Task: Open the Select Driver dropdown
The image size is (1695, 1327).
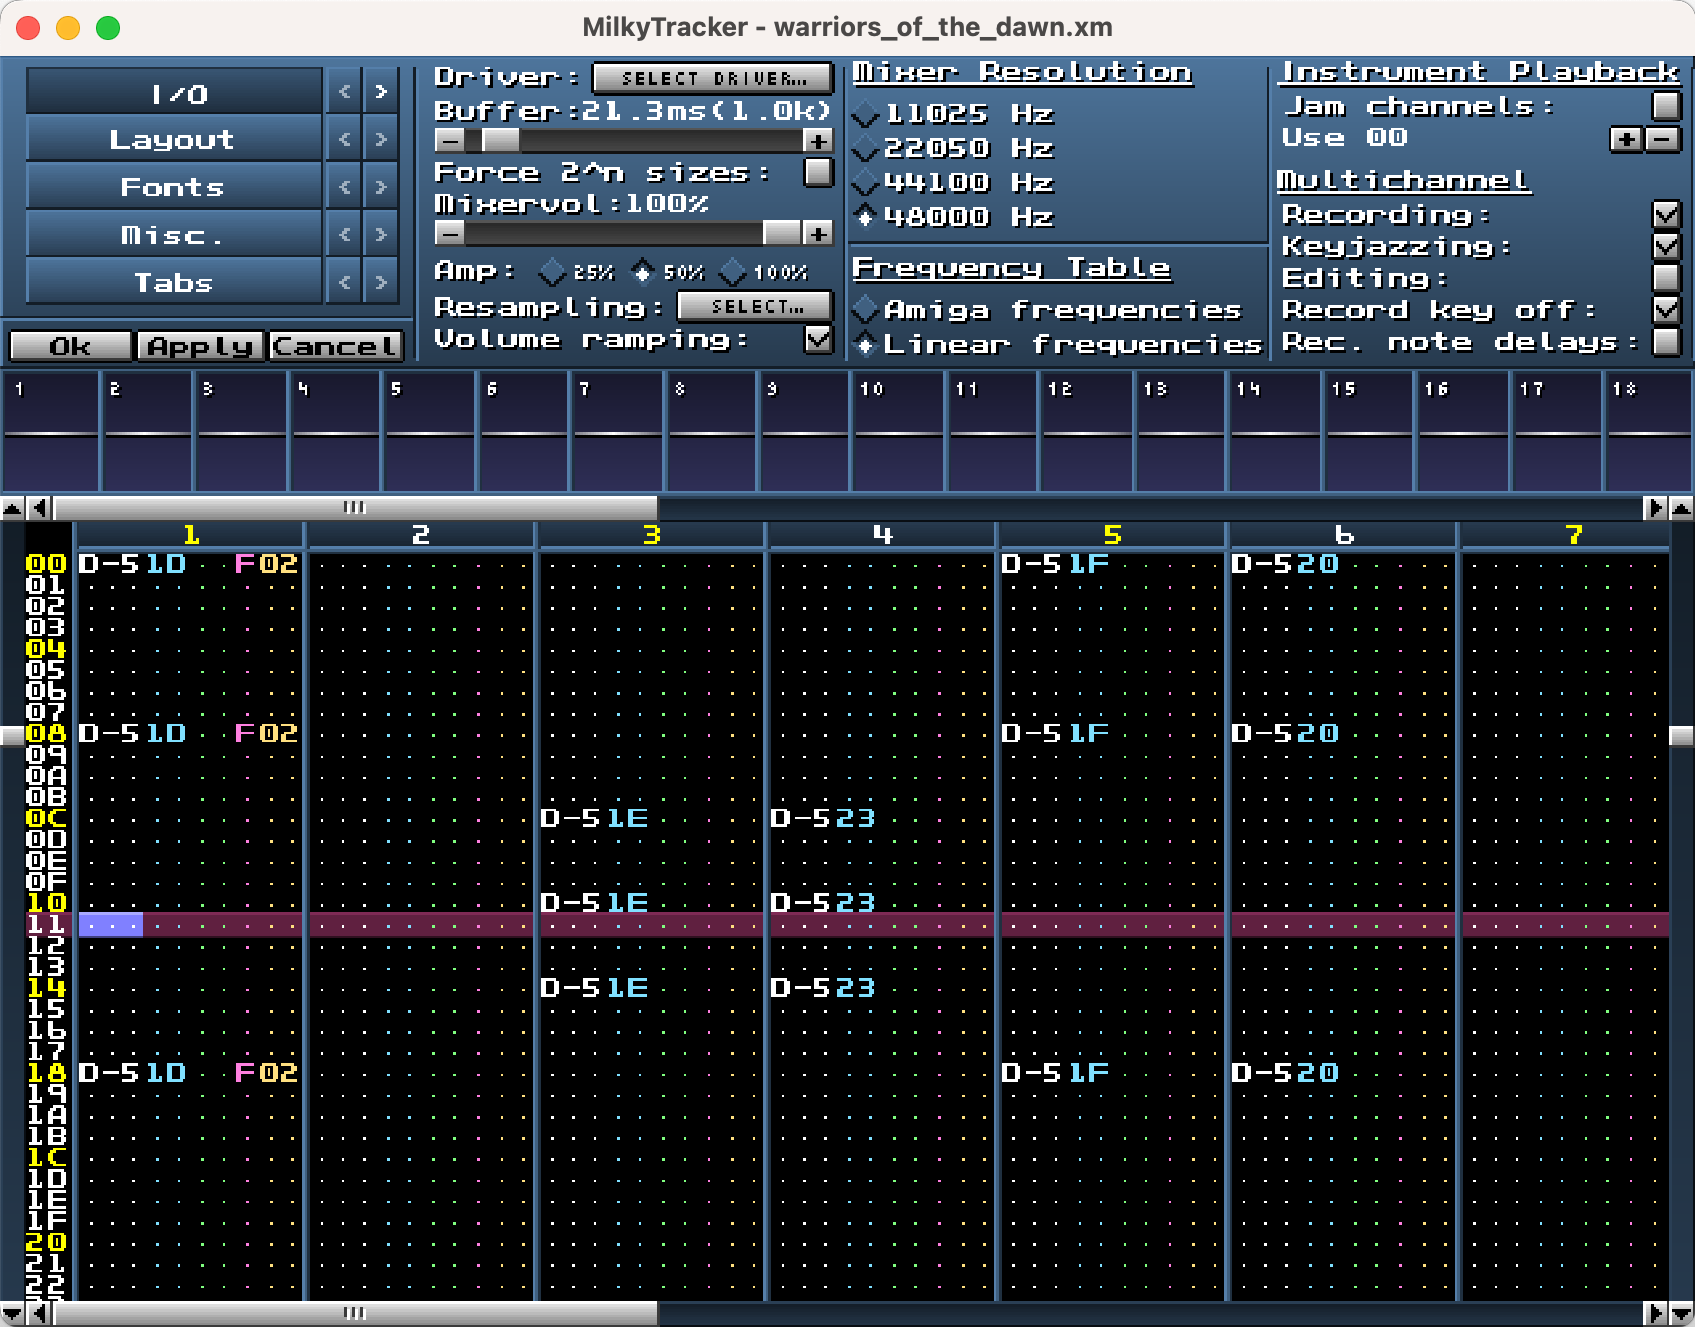Action: point(712,78)
